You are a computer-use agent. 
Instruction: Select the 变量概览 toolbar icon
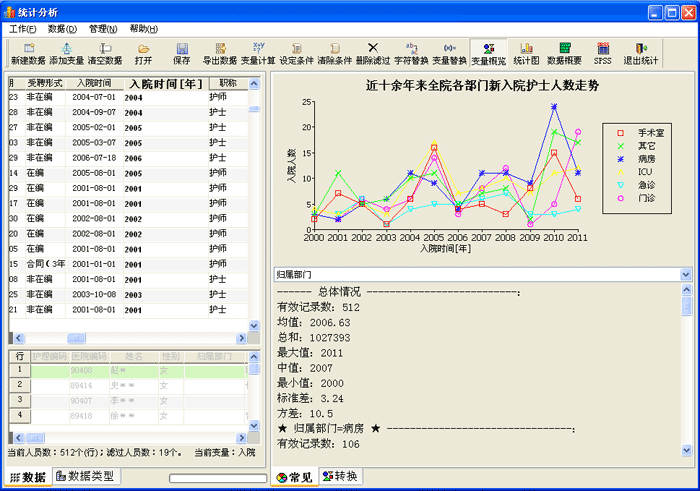tap(489, 54)
